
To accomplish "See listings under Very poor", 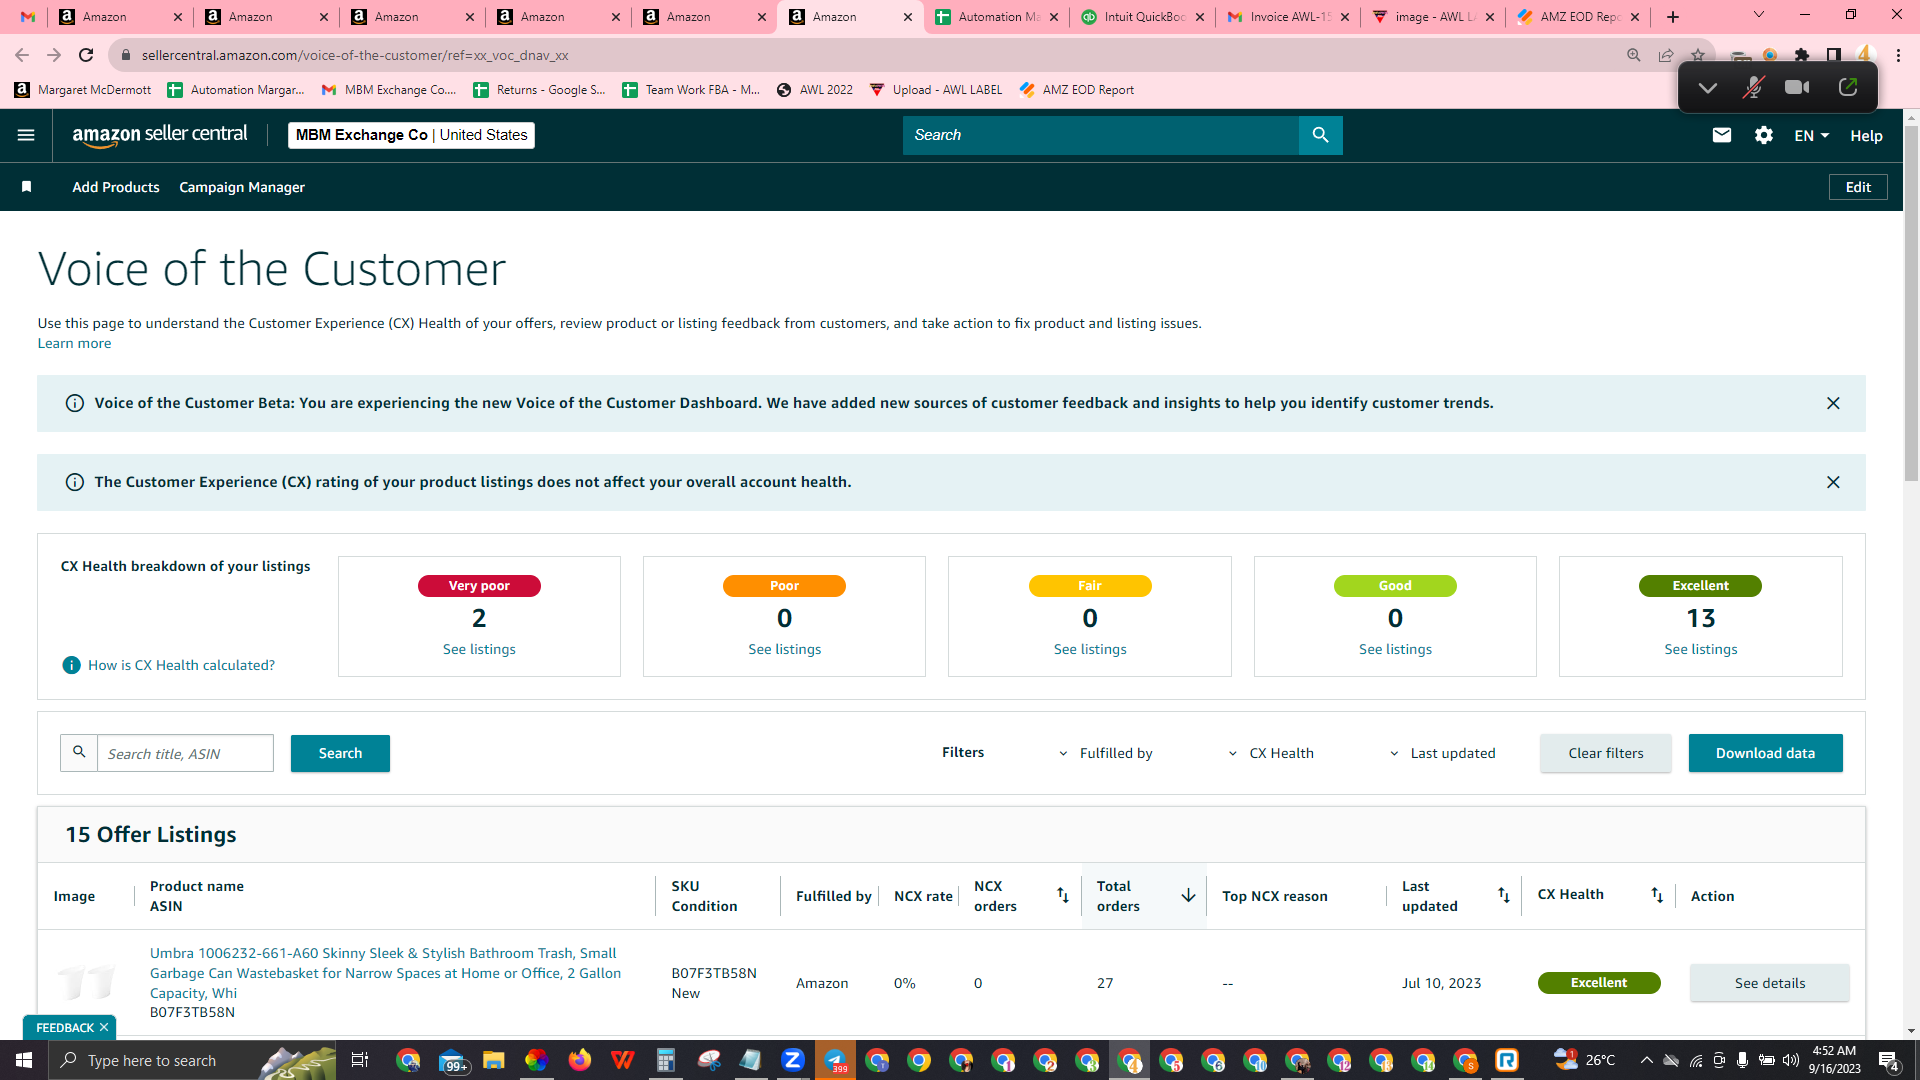I will 479,649.
